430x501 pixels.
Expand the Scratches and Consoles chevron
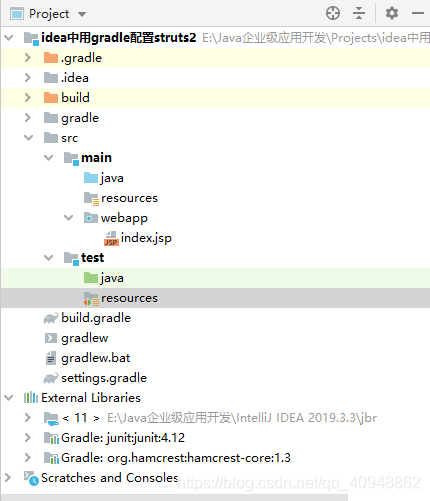tap(8, 478)
